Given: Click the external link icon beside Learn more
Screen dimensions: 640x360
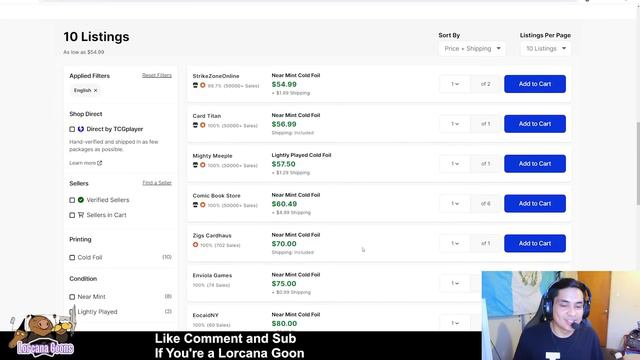Looking at the screenshot, I should pyautogui.click(x=100, y=163).
